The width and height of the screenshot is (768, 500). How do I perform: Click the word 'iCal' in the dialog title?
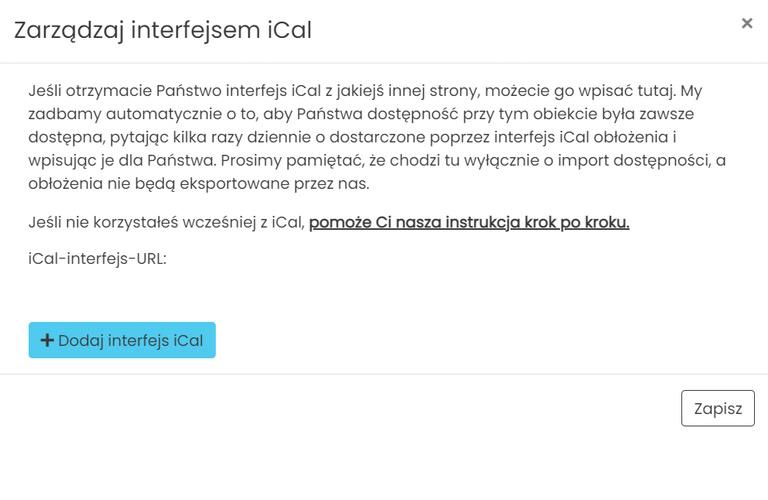pyautogui.click(x=290, y=30)
